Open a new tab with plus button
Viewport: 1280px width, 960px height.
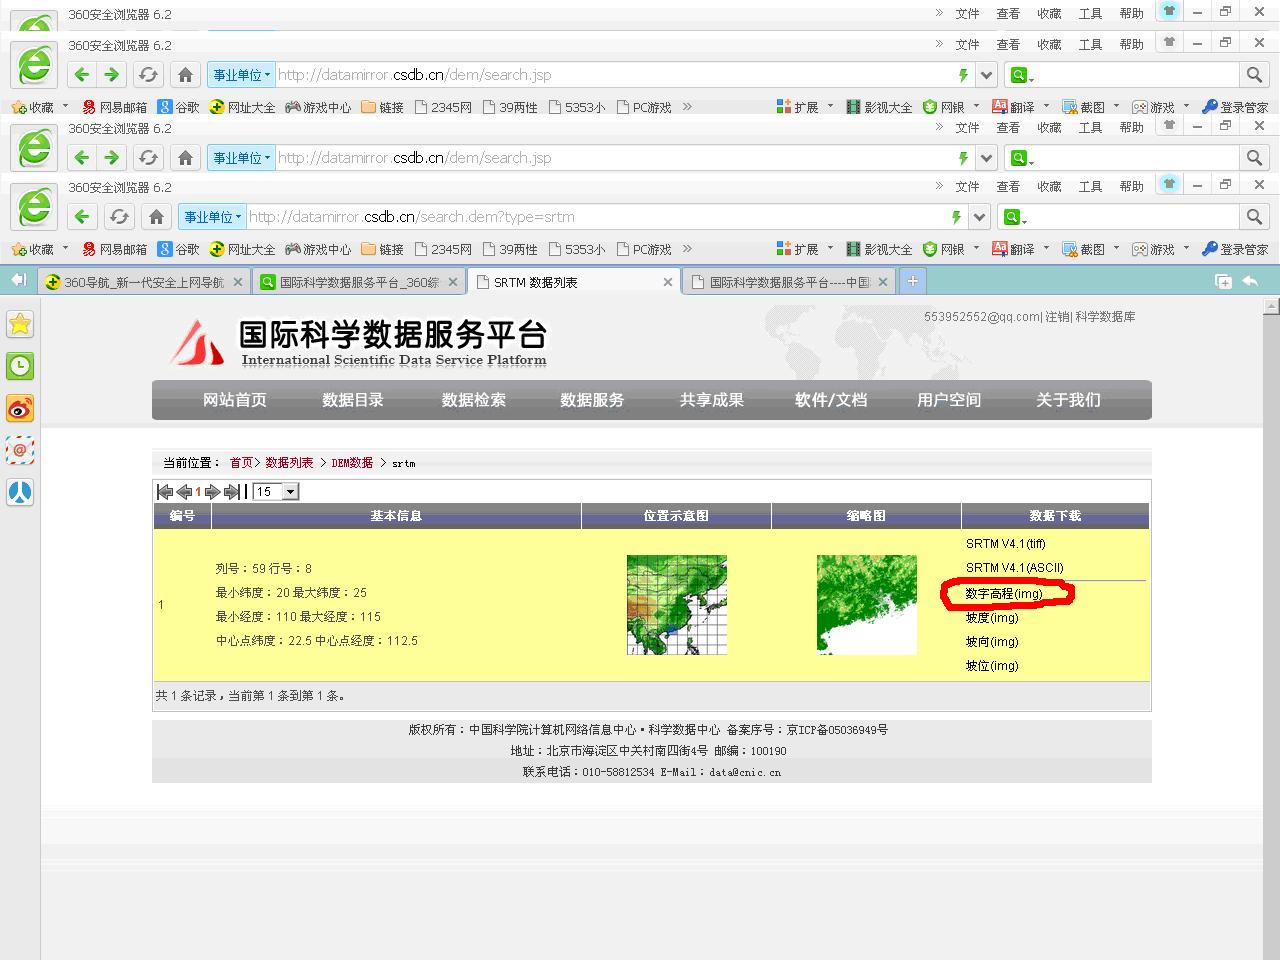click(x=912, y=282)
